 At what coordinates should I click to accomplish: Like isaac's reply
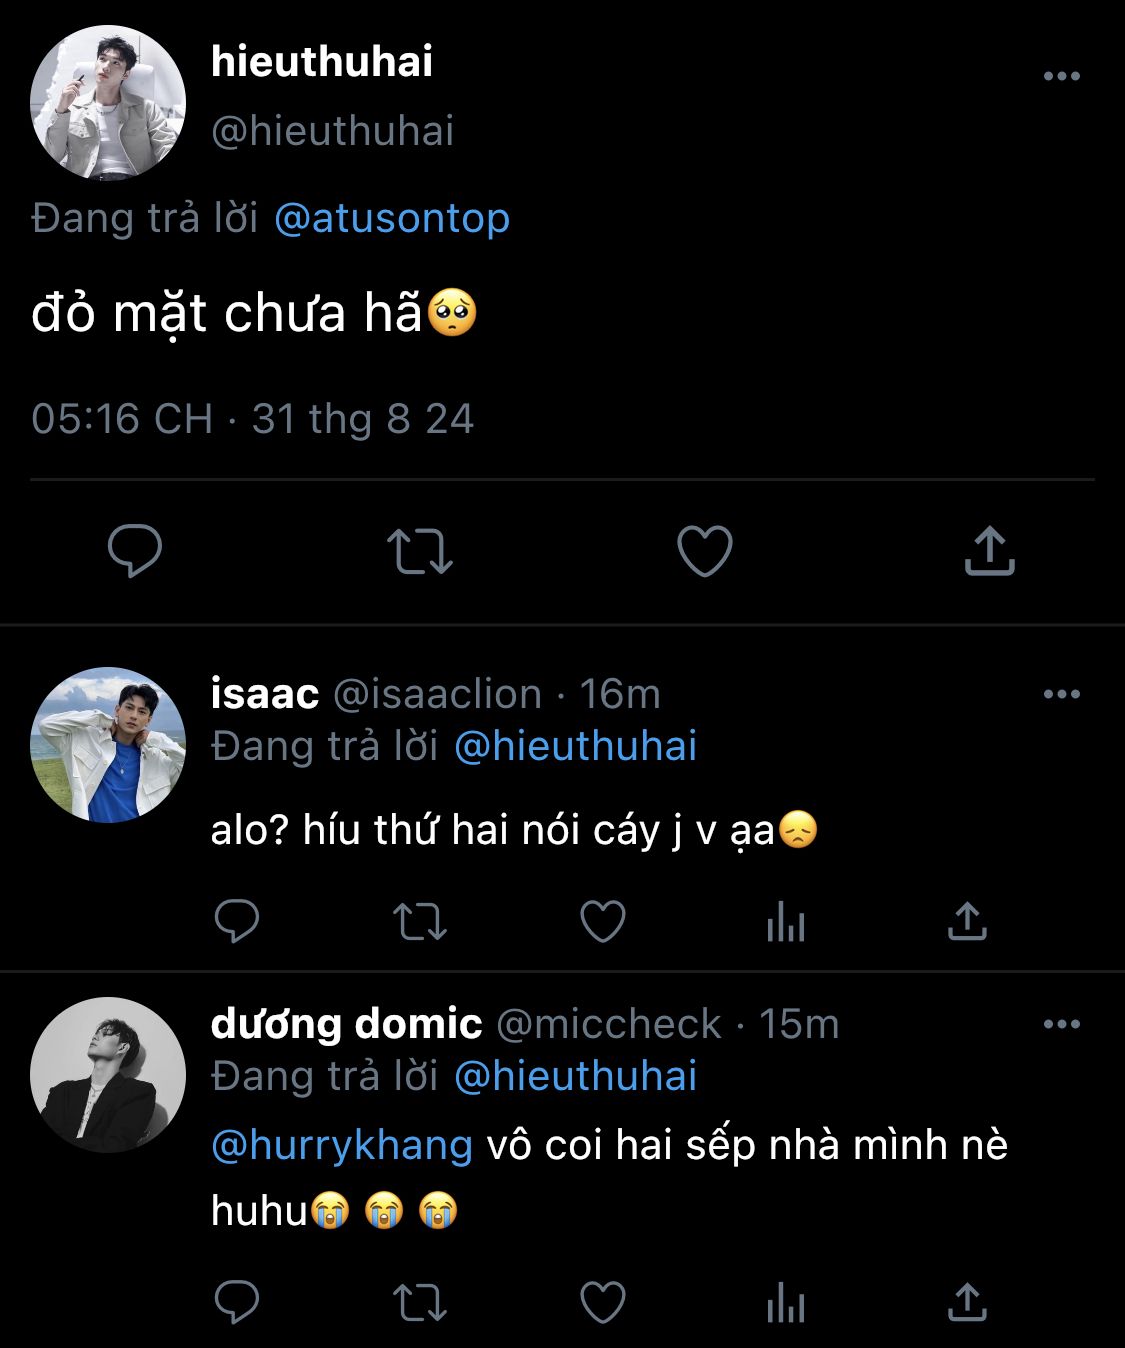(603, 922)
